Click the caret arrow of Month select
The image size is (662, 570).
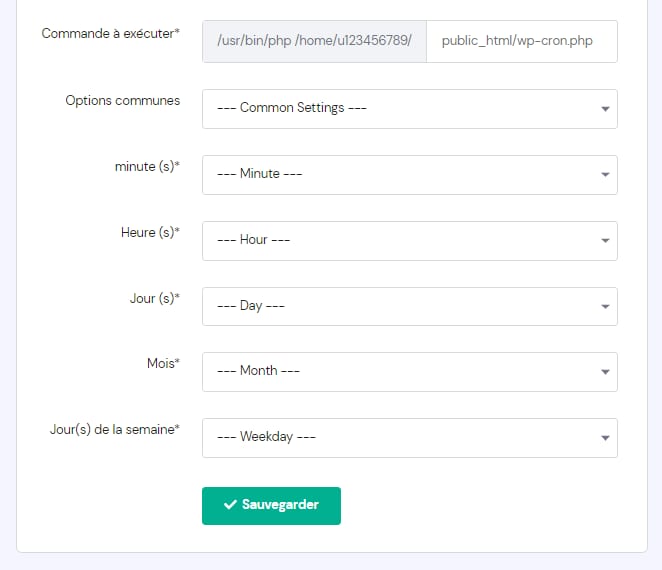[x=606, y=372]
